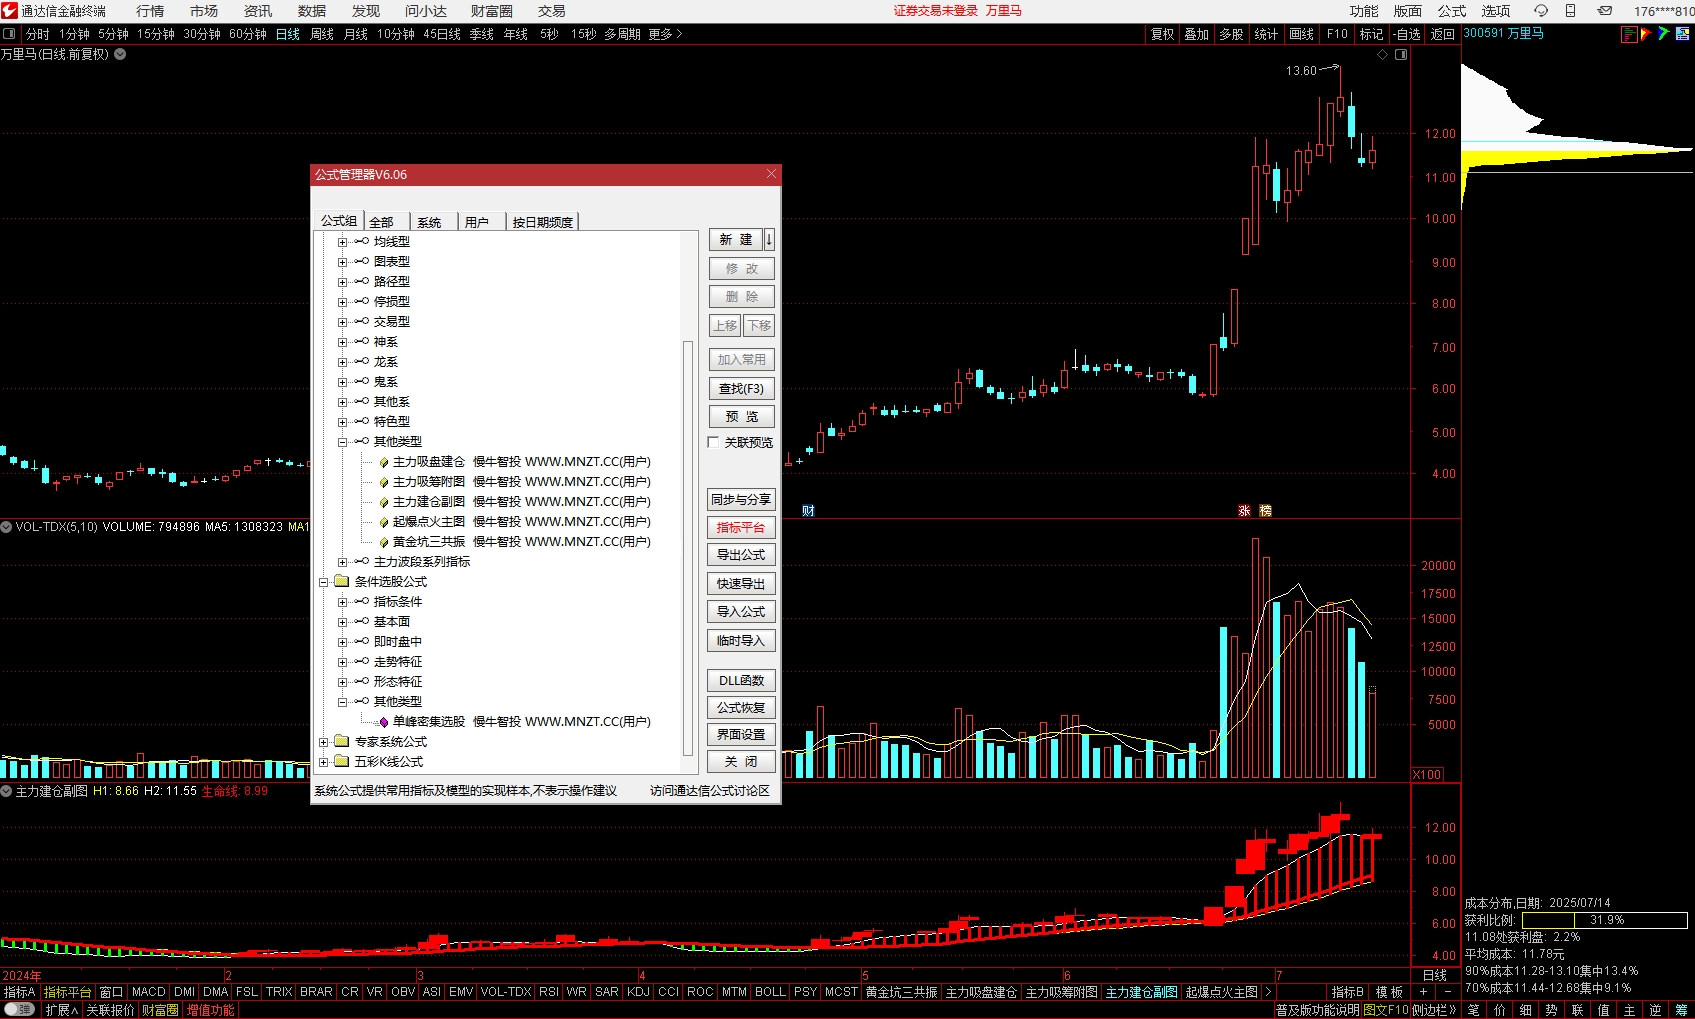Screen dimensions: 1695x1019
Task: Click the diamond icon at chart top right
Action: click(x=1383, y=55)
